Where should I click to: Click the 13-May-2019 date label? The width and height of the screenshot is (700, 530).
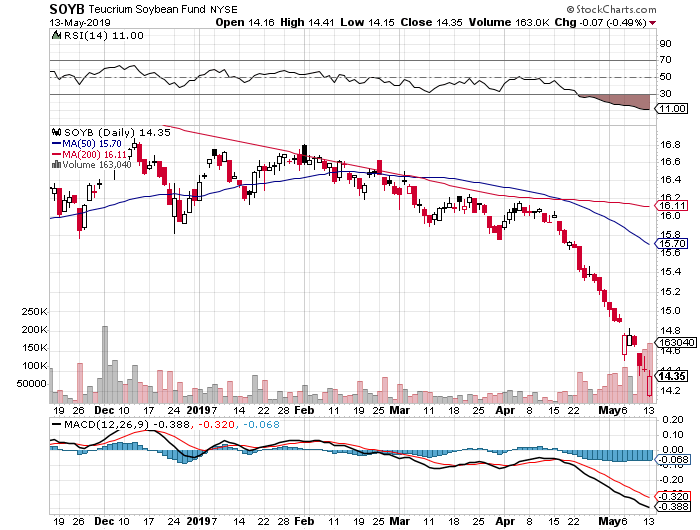(80, 23)
